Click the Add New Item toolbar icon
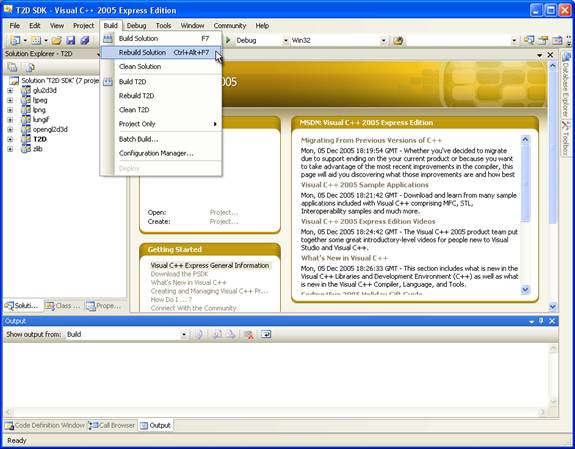 [x=36, y=40]
